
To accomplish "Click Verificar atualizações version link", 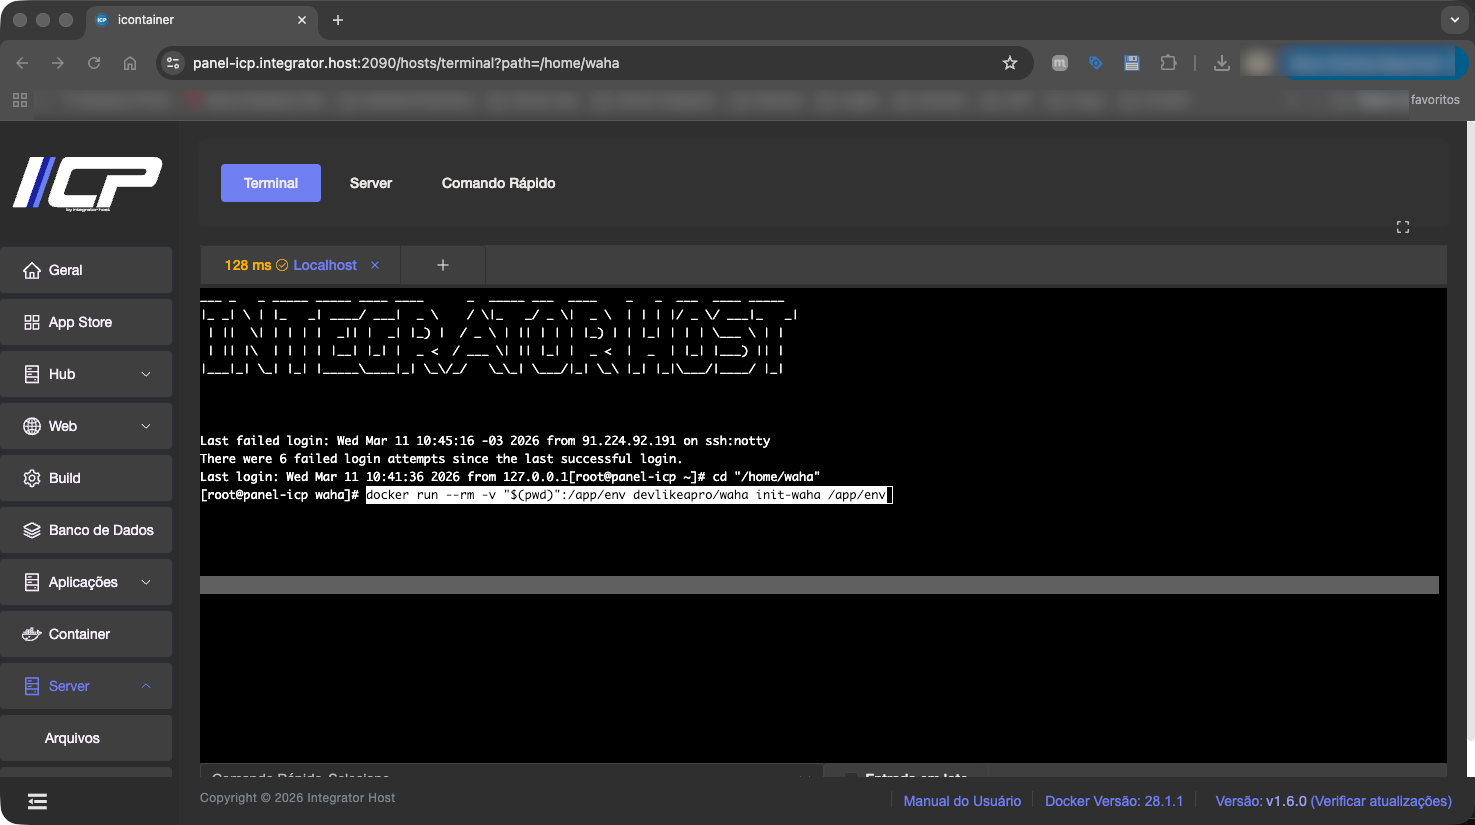I will click(x=1380, y=801).
